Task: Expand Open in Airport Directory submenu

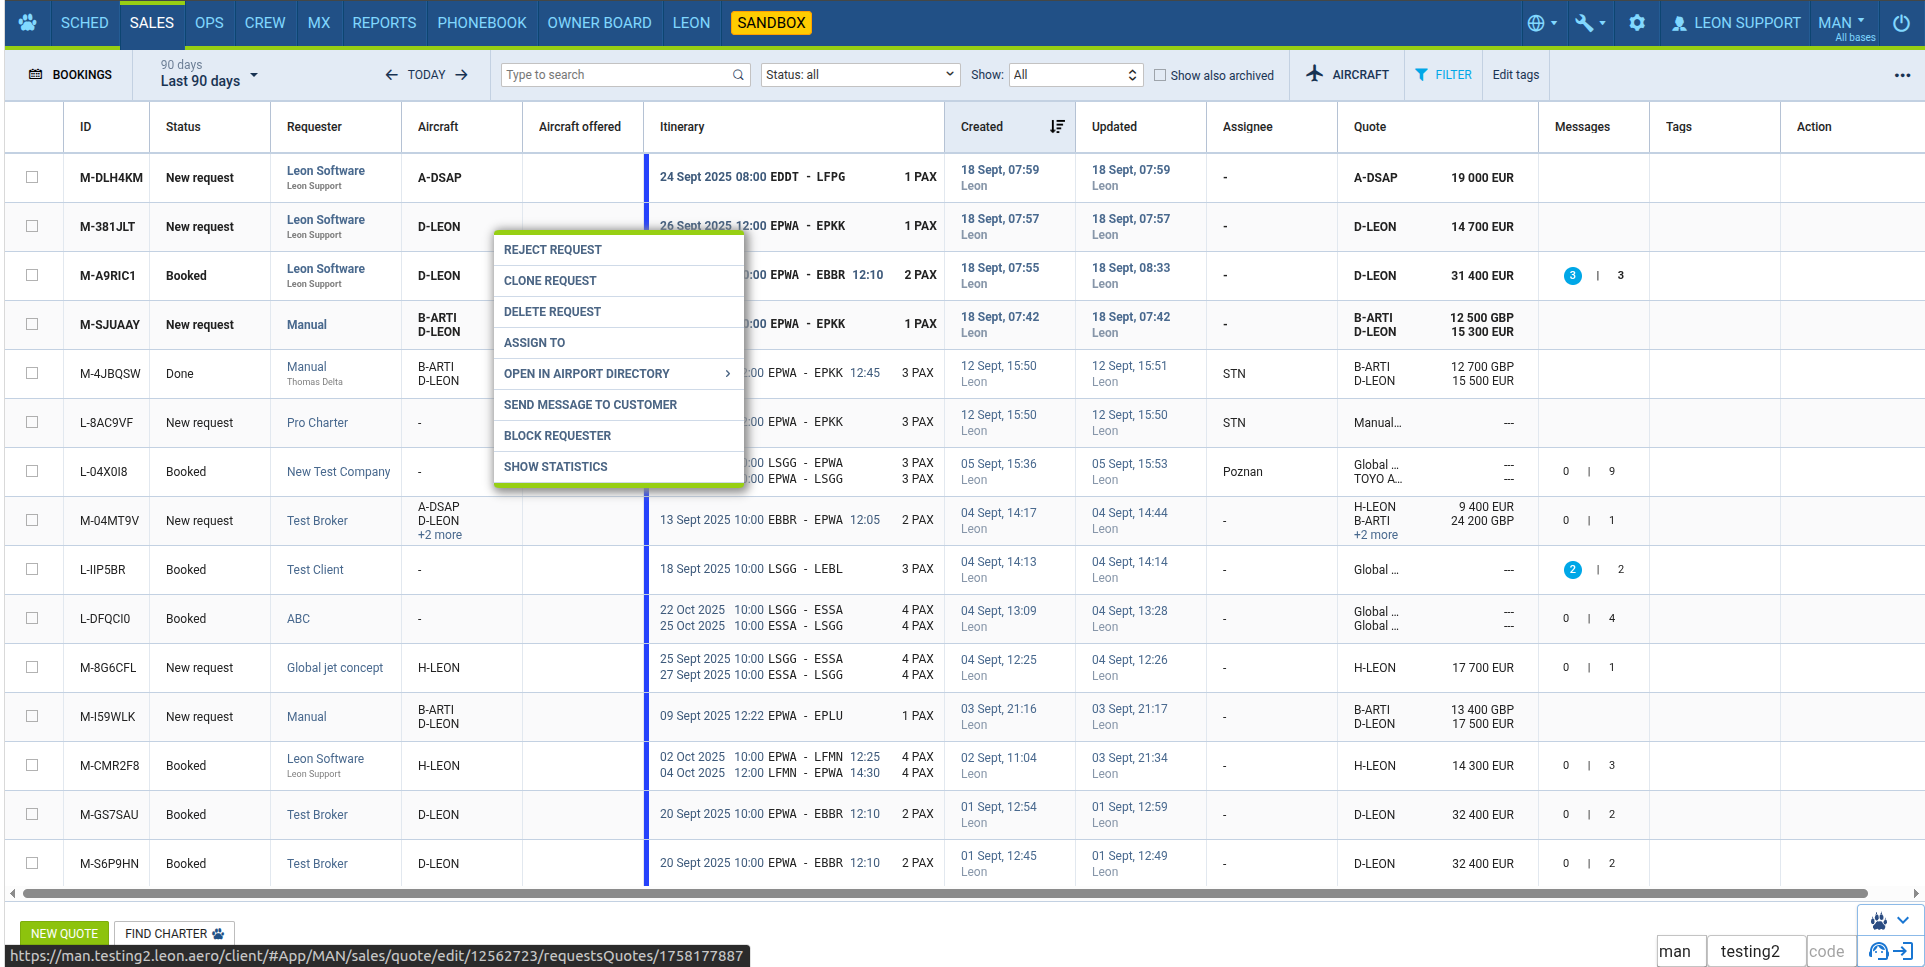Action: [618, 374]
